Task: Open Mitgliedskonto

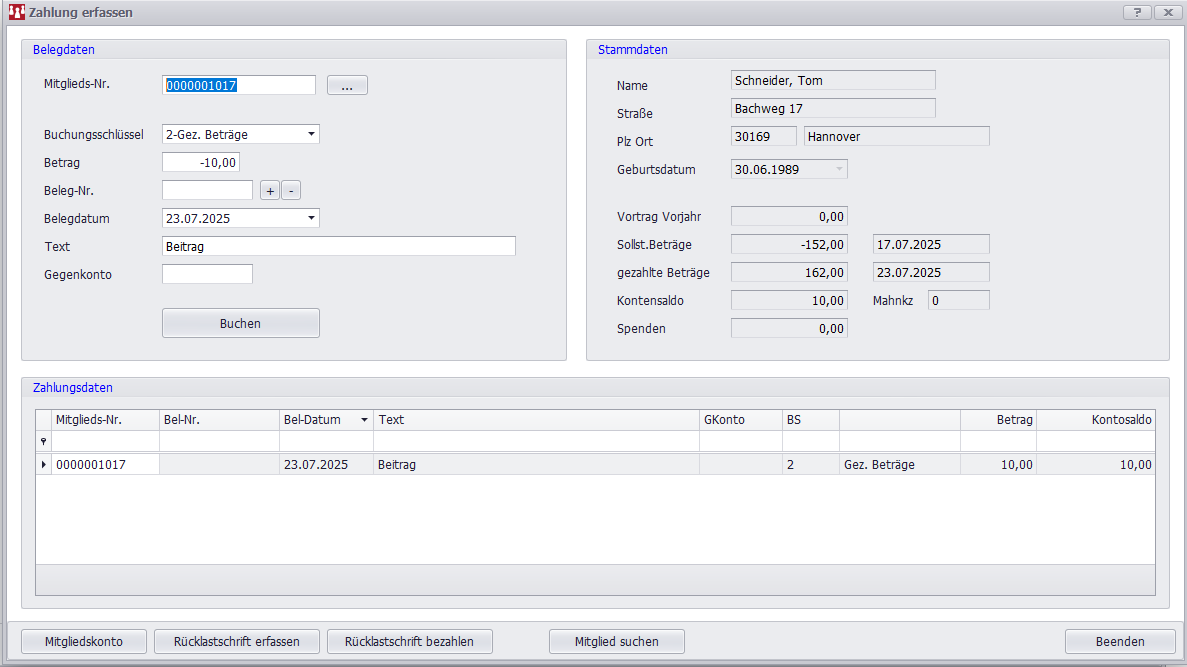Action: pyautogui.click(x=84, y=641)
